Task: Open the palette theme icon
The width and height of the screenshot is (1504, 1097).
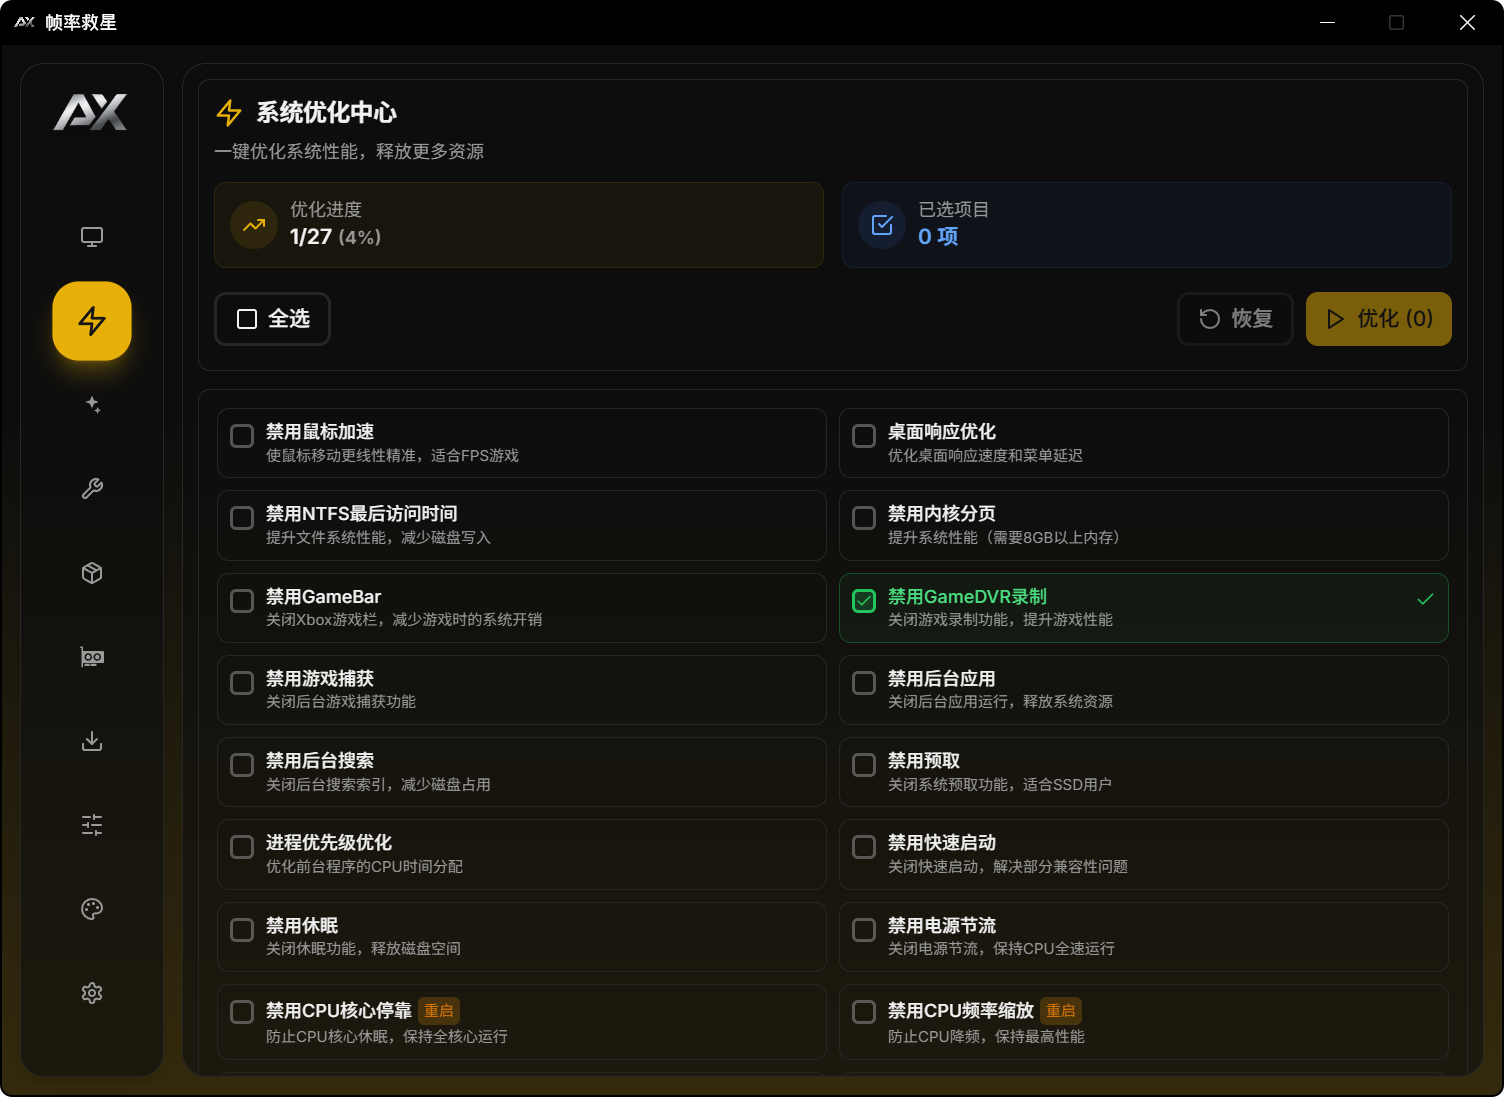Action: click(92, 909)
